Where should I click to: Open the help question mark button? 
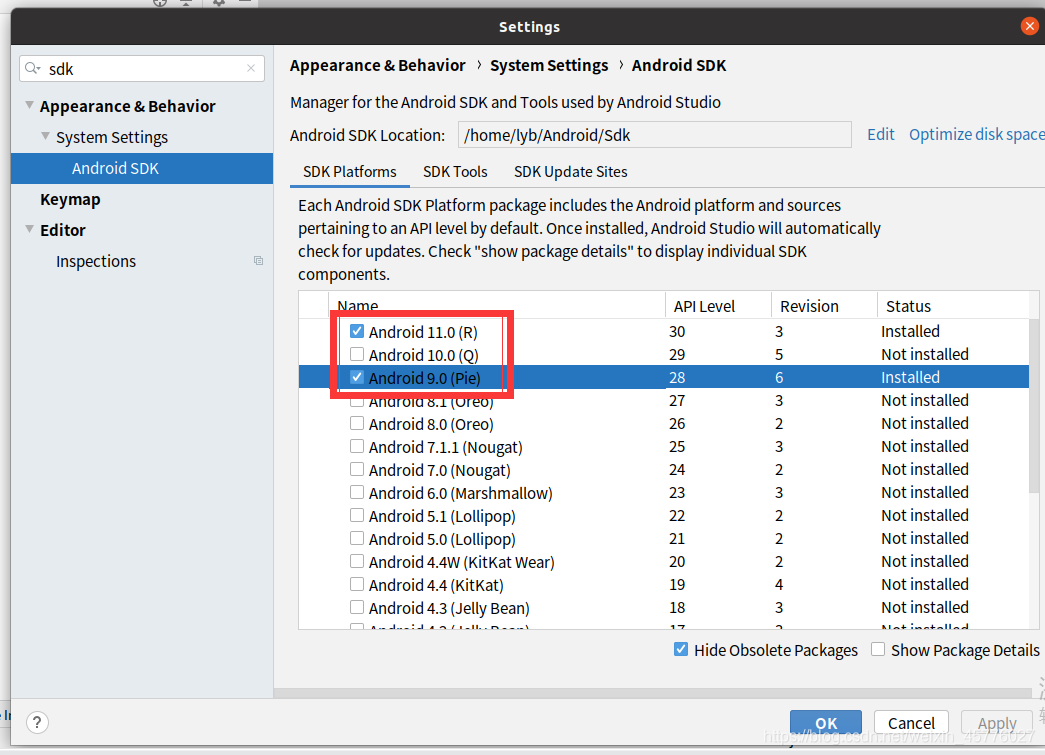37,722
